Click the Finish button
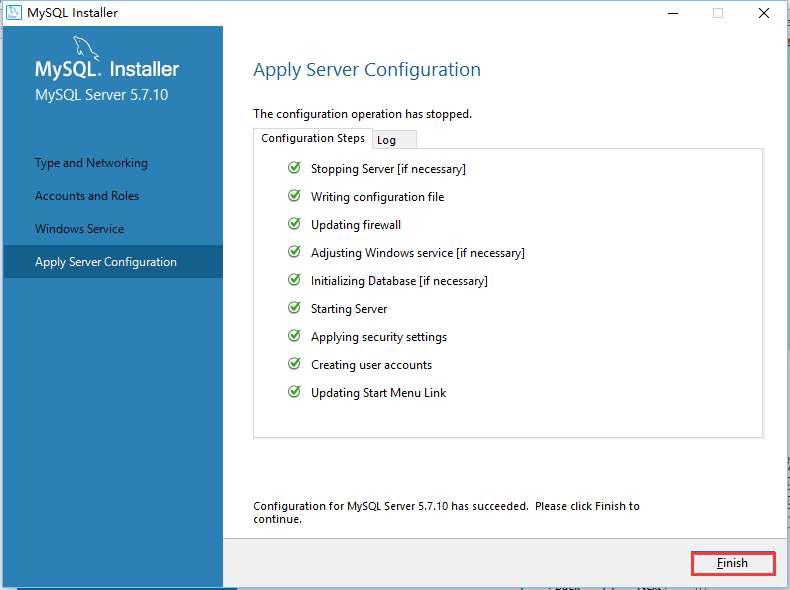Image resolution: width=790 pixels, height=590 pixels. (x=733, y=563)
